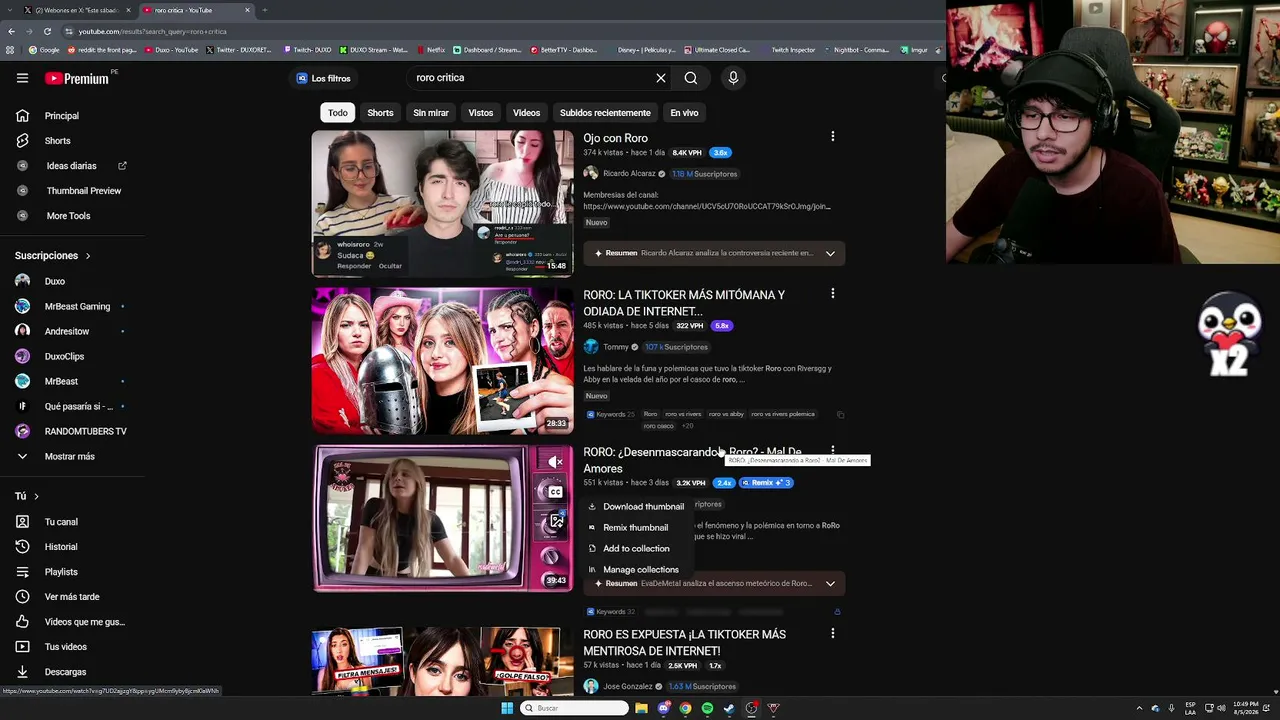Open the Netflix bookmark
Viewport: 1280px width, 720px height.
431,50
